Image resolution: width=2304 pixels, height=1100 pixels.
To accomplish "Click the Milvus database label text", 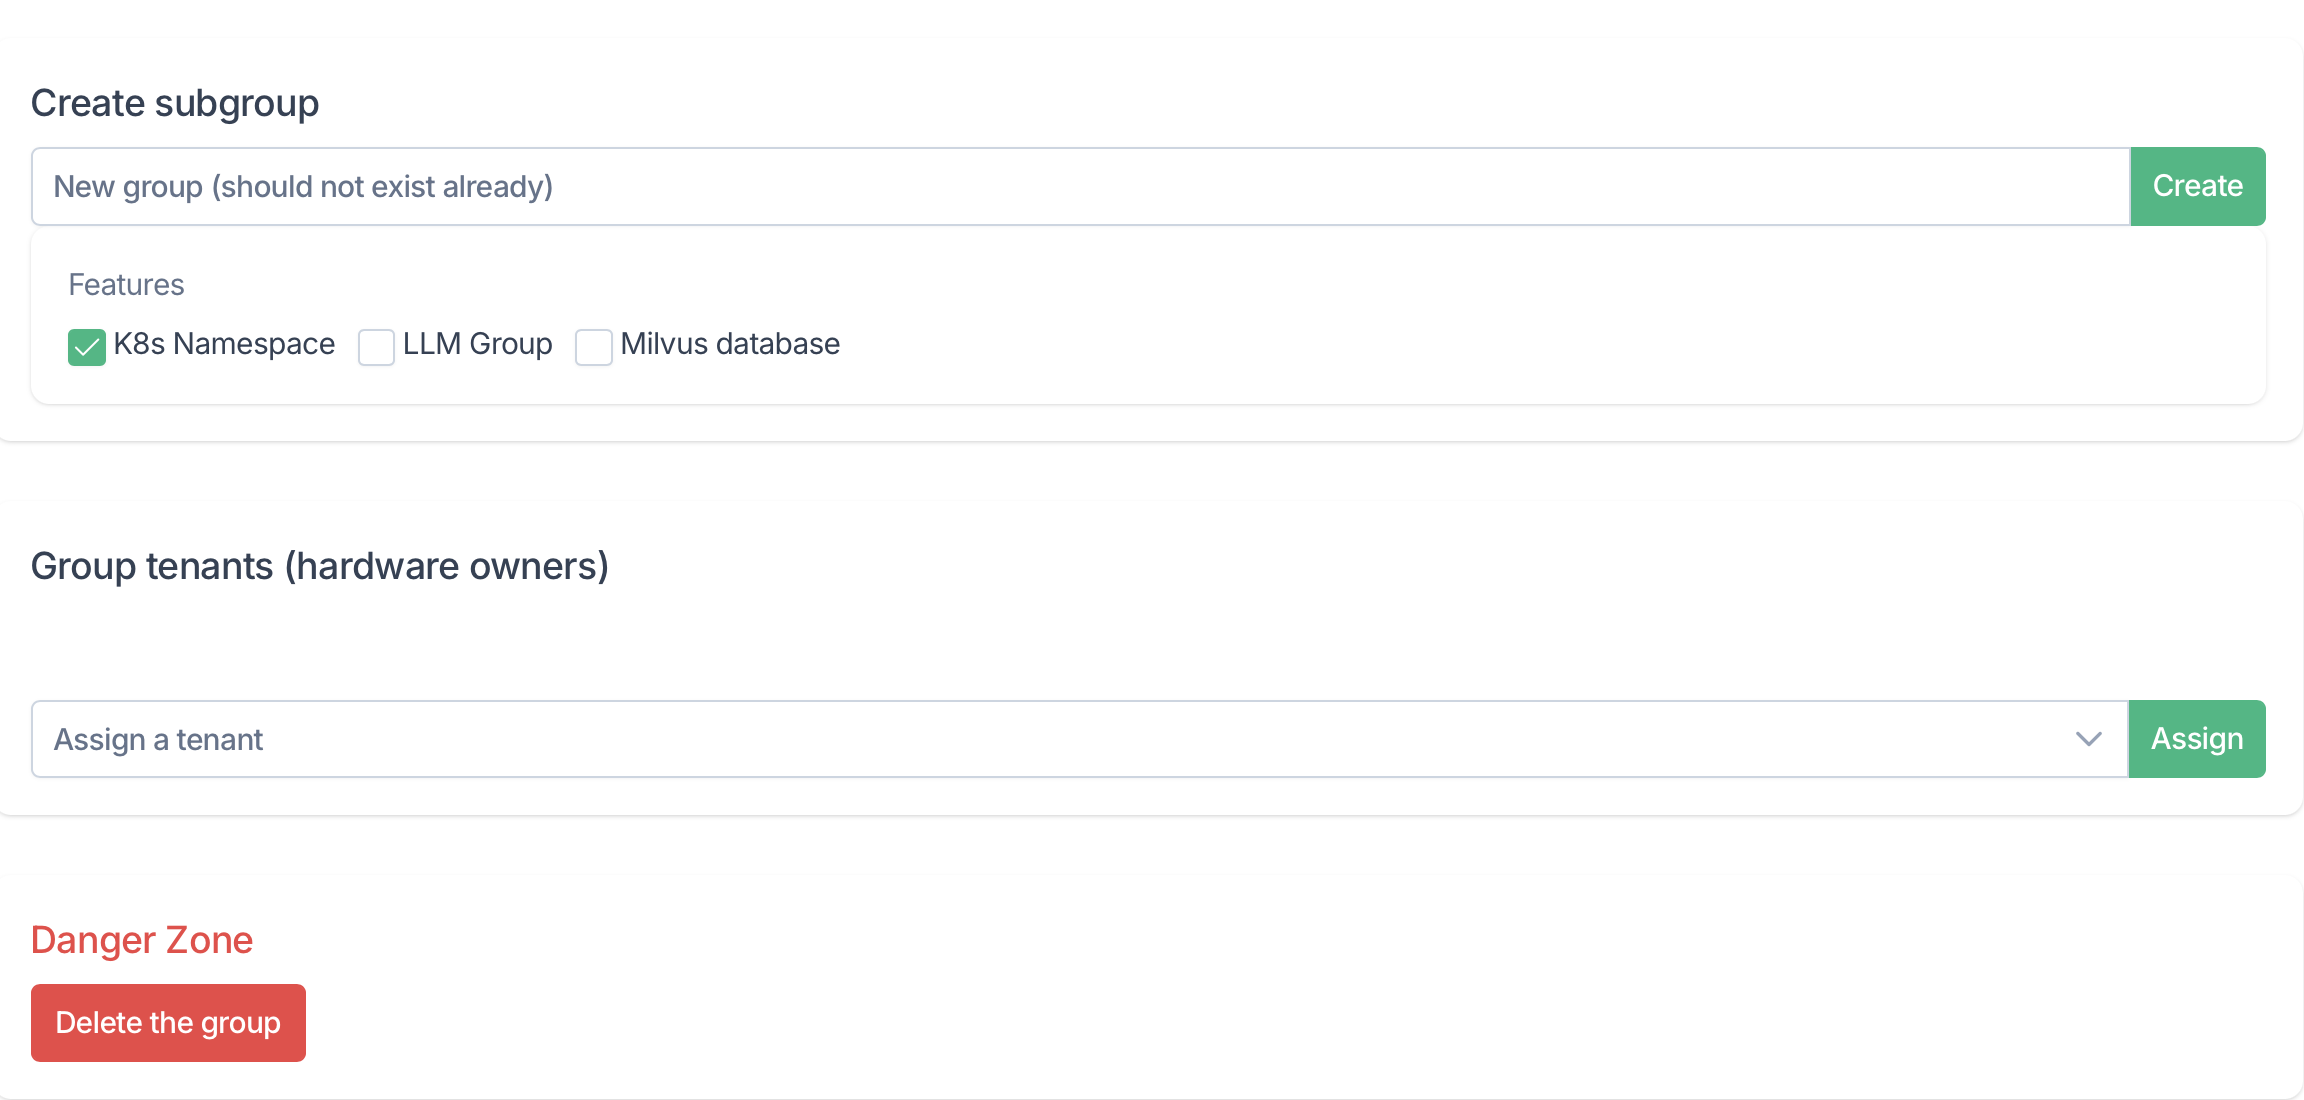I will (730, 344).
